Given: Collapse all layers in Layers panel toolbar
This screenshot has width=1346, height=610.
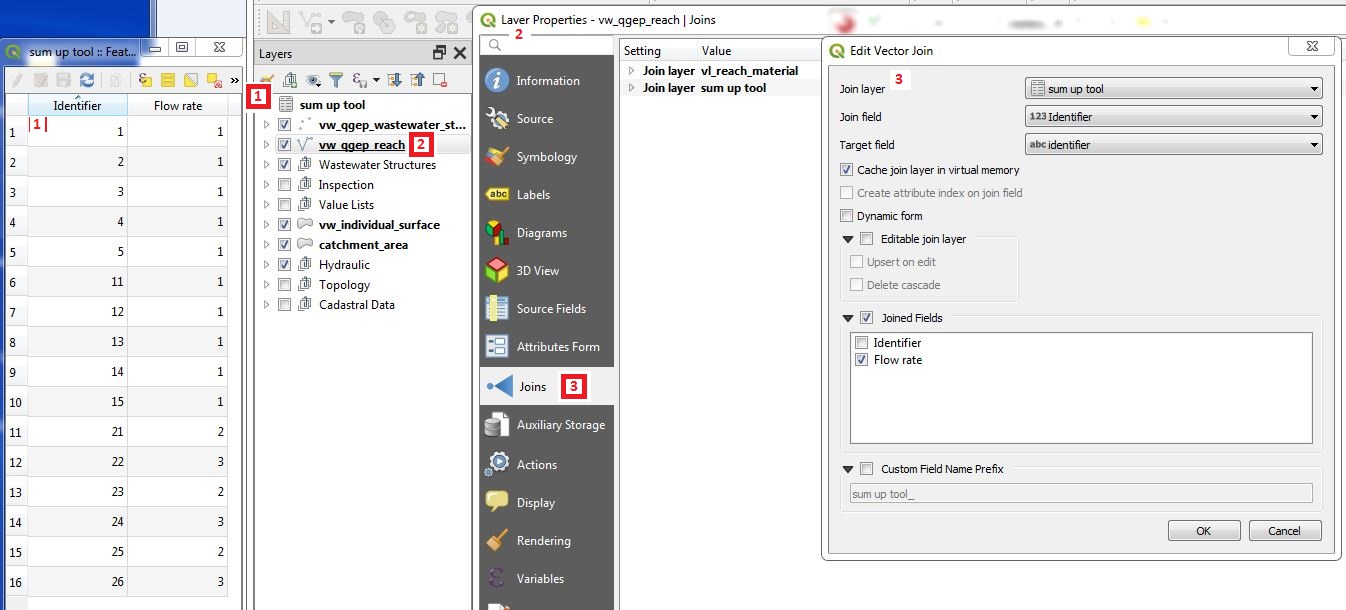Looking at the screenshot, I should click(x=418, y=80).
